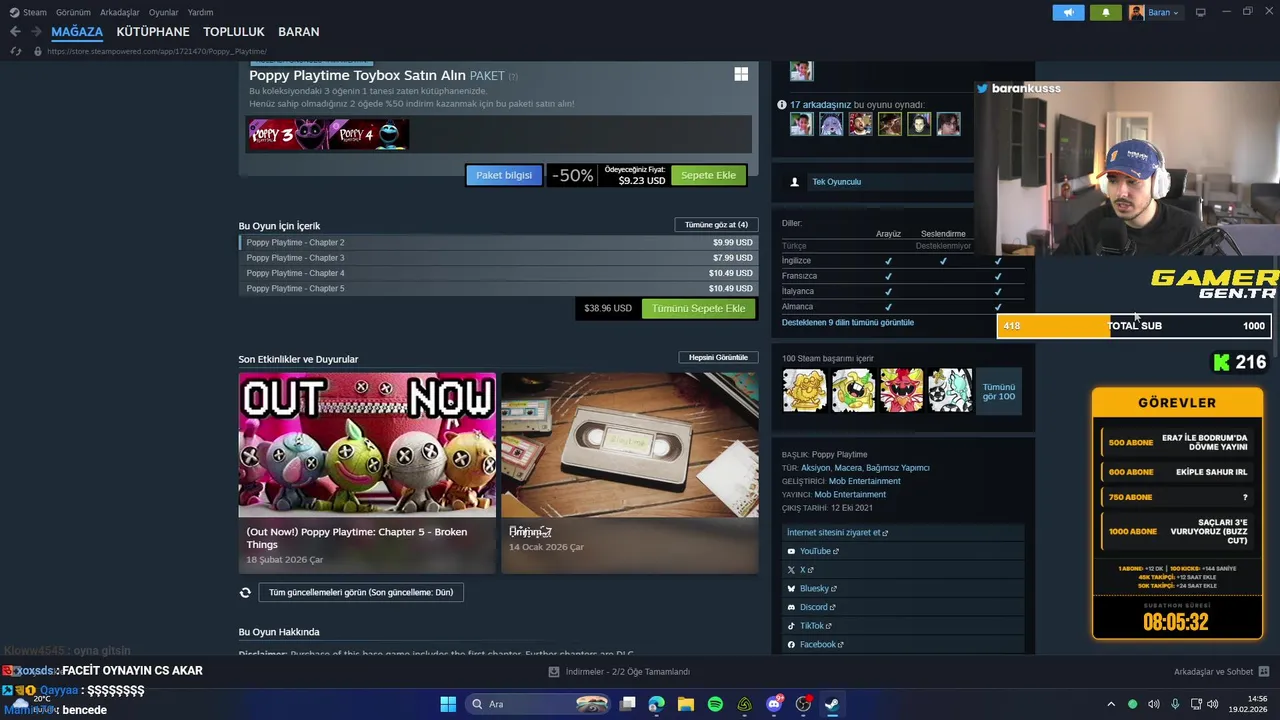The width and height of the screenshot is (1280, 720).
Task: Add the Toybox bundle with Sepete Ekle
Action: click(x=708, y=175)
